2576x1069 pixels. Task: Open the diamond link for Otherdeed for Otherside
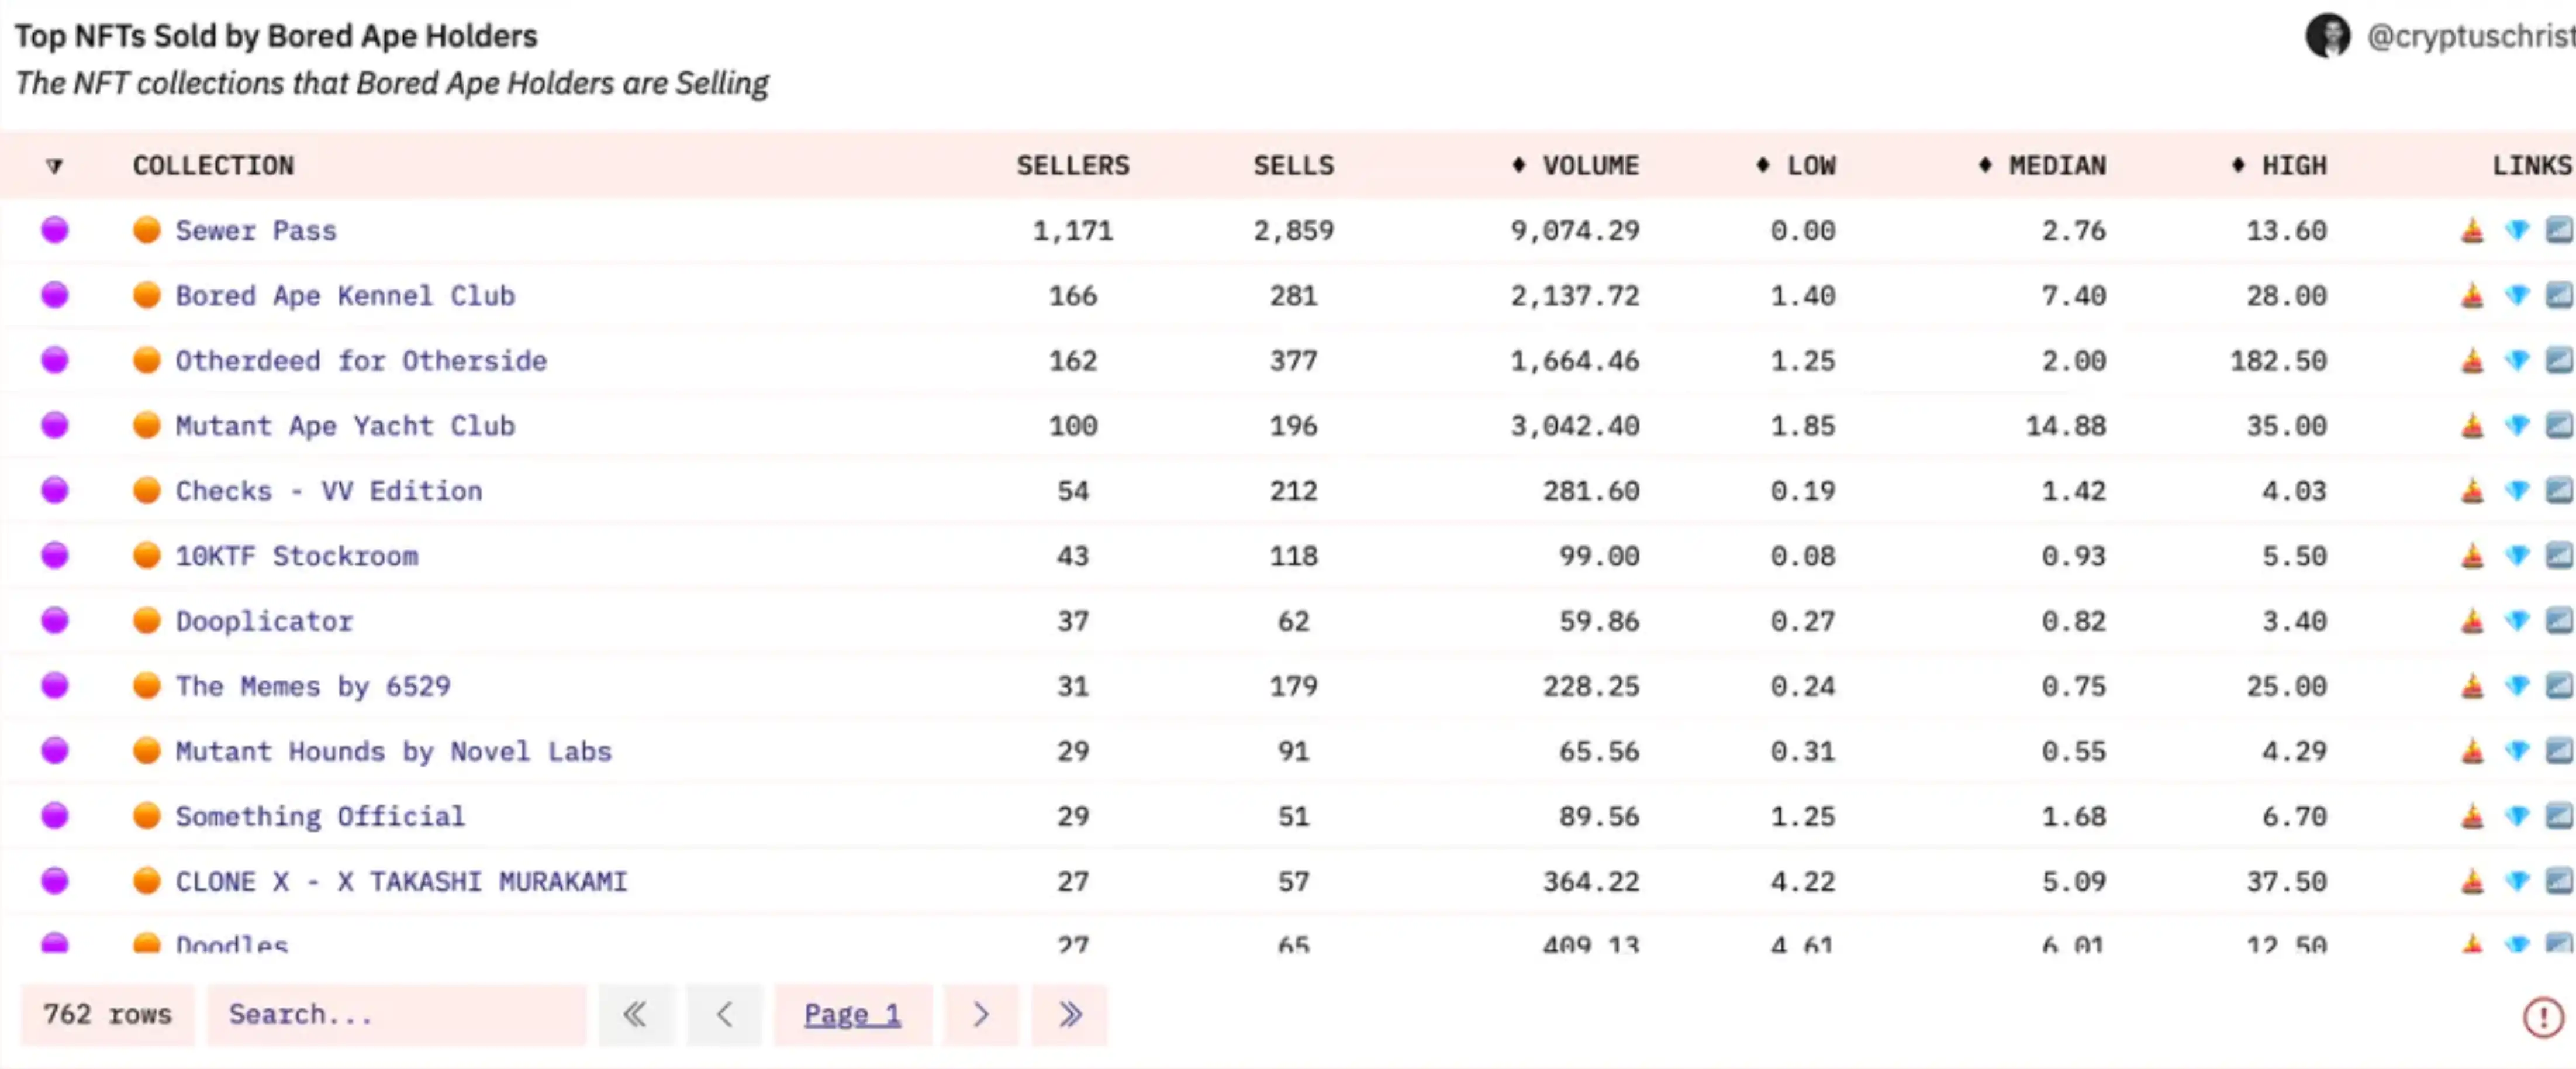click(x=2517, y=361)
